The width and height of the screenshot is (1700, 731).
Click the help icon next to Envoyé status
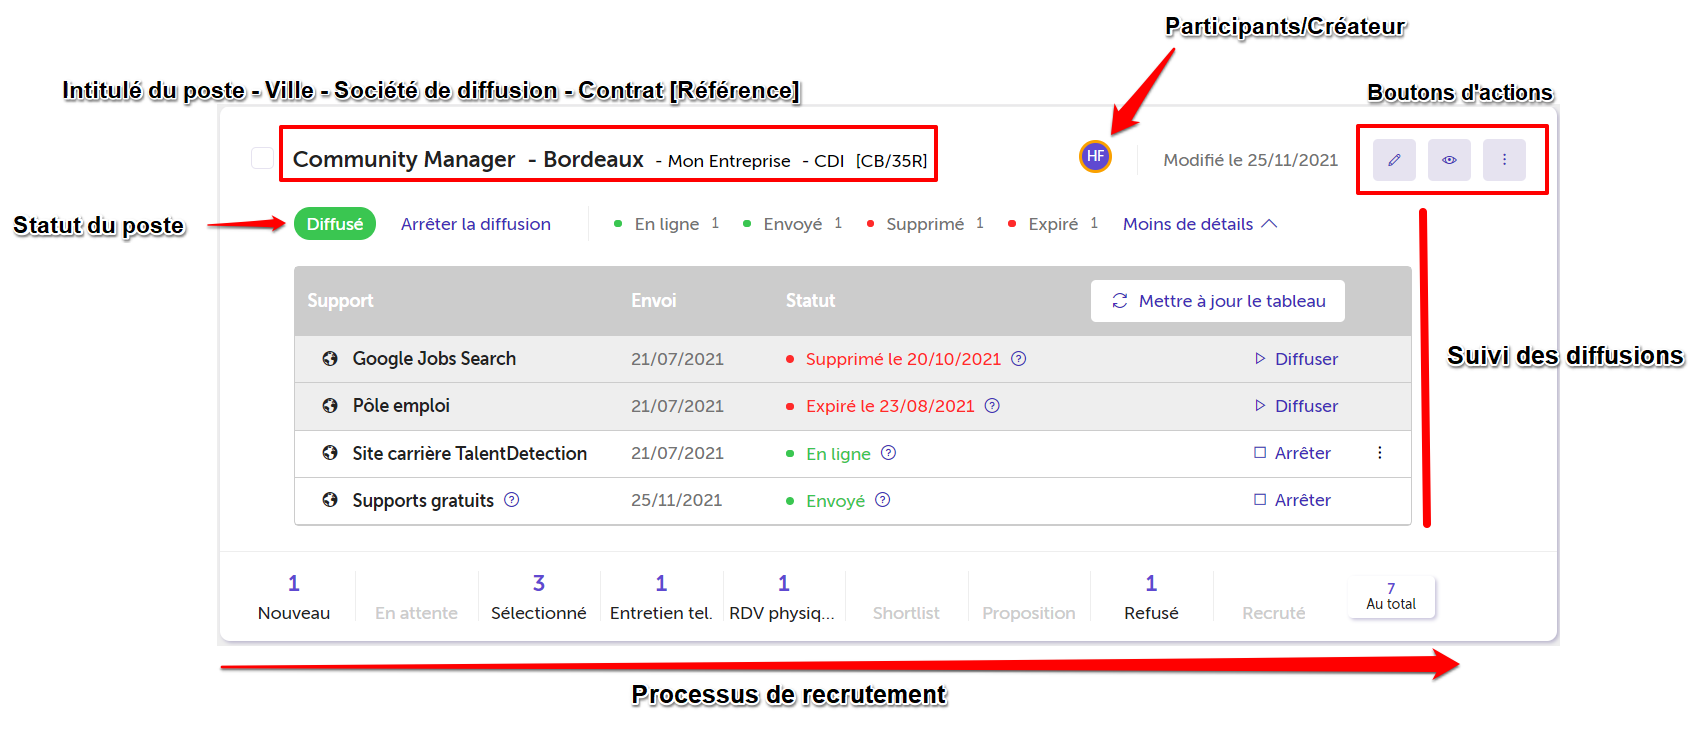[x=883, y=500]
